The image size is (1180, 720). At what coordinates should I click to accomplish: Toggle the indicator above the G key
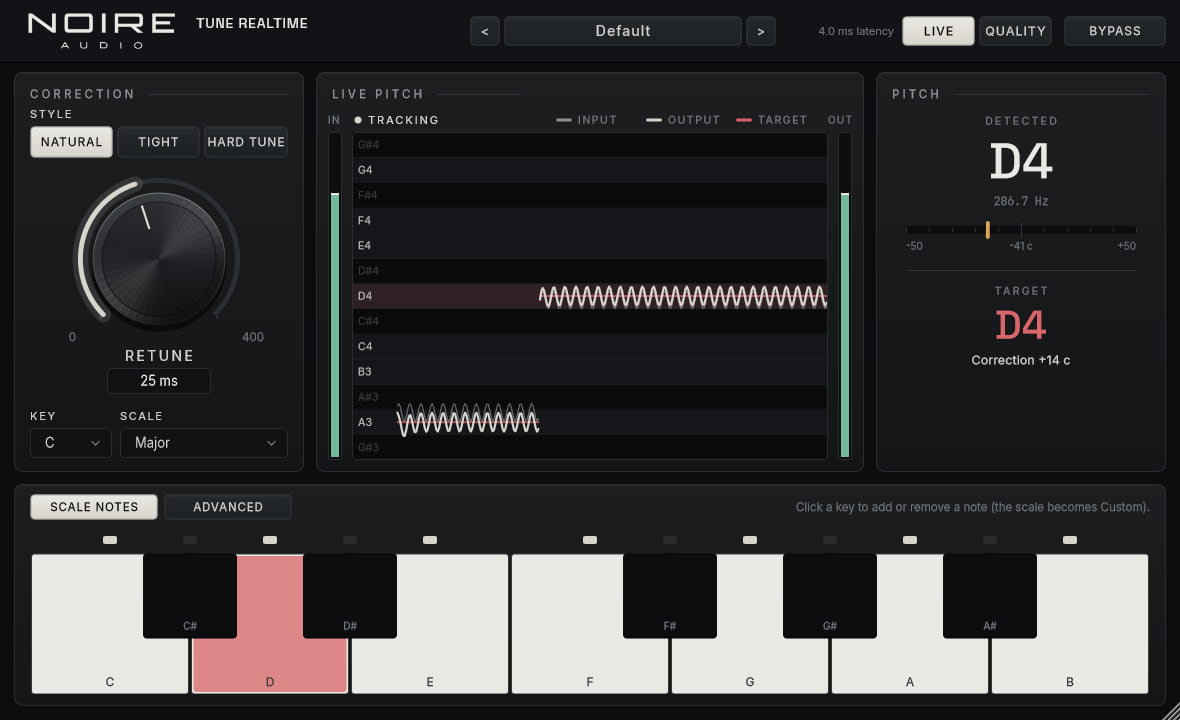click(750, 540)
